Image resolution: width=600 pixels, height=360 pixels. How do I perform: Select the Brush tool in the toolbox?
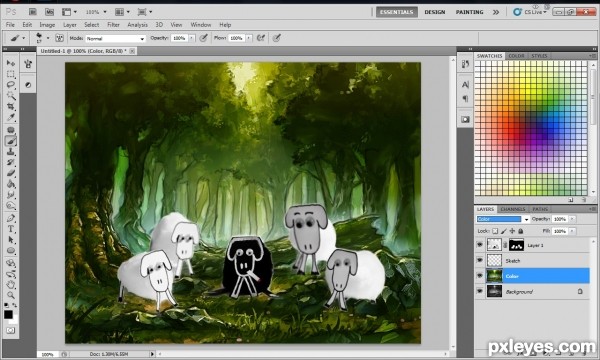coord(11,141)
